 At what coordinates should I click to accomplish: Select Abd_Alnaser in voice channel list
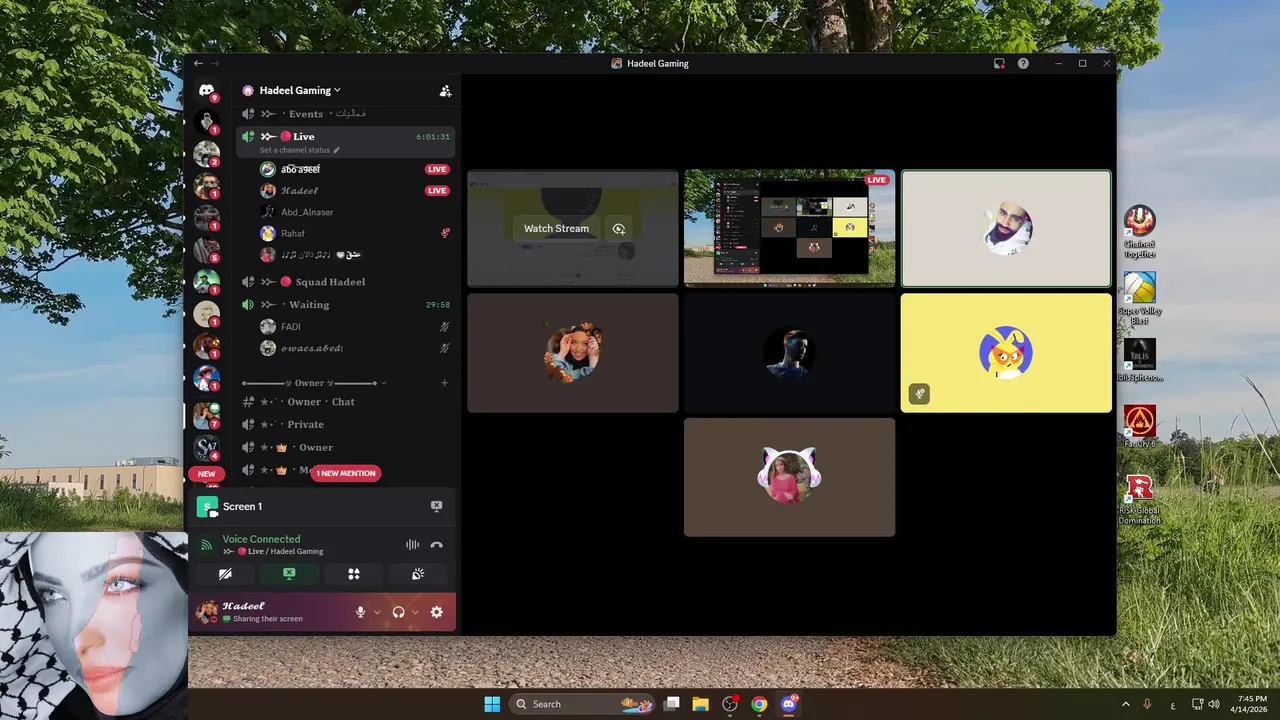tap(307, 212)
